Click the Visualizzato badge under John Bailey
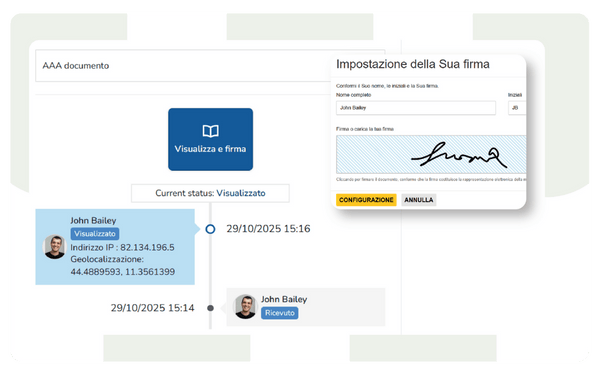The image size is (600, 375). pos(95,233)
